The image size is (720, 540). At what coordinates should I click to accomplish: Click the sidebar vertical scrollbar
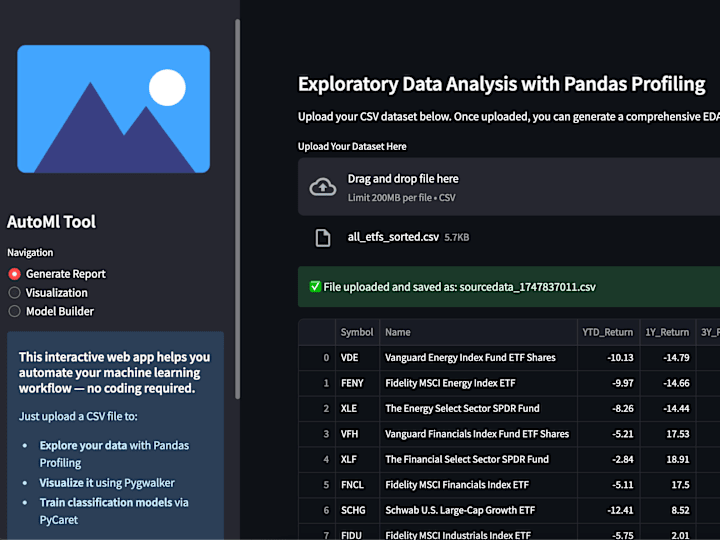tap(237, 209)
